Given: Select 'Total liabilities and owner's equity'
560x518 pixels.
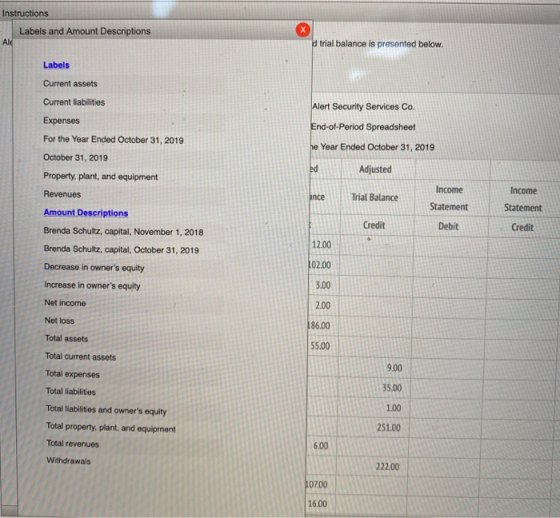Looking at the screenshot, I should [x=106, y=410].
